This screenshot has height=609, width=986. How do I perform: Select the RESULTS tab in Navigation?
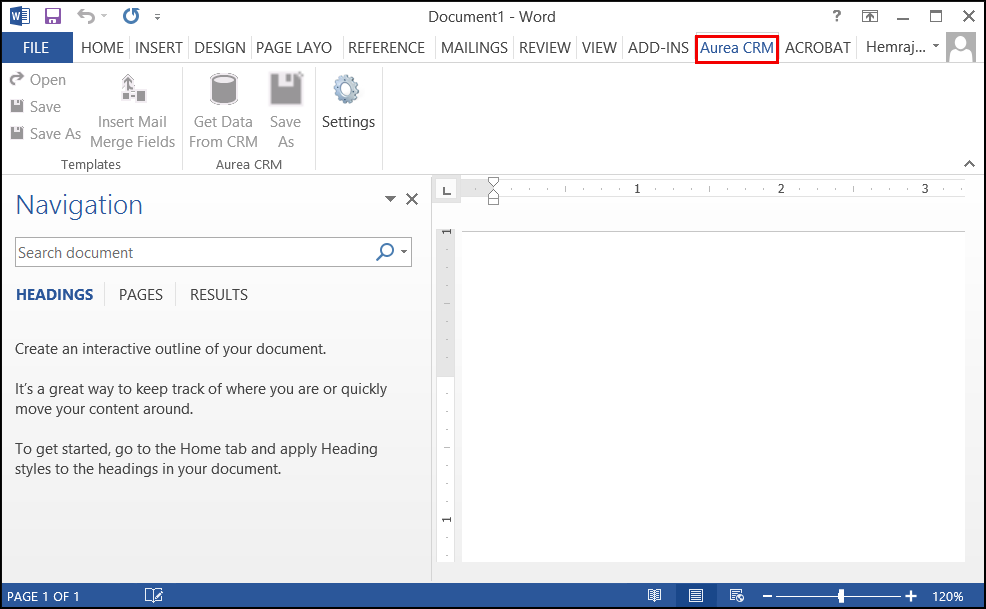219,294
